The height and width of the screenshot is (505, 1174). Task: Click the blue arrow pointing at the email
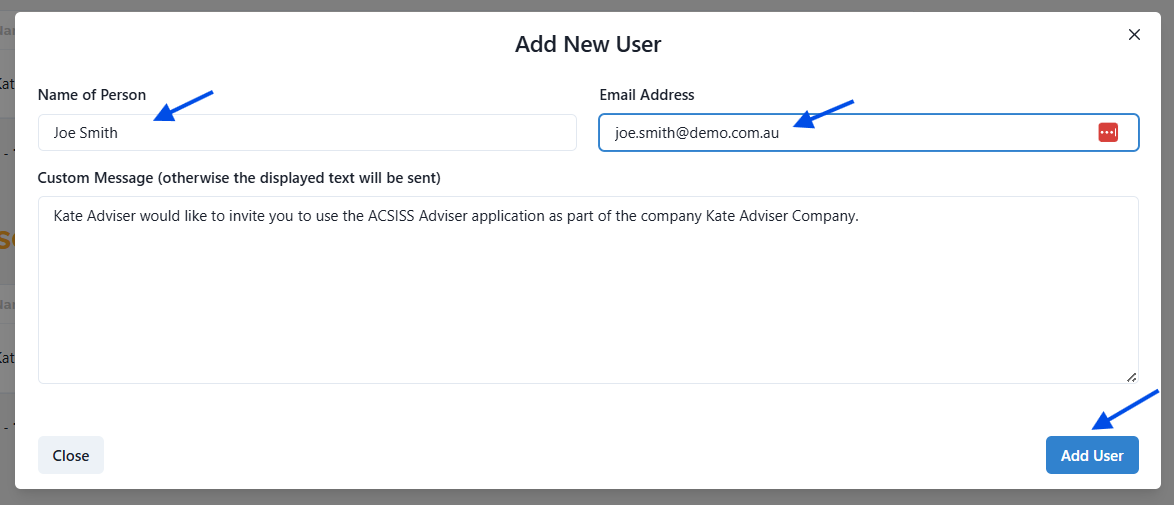tap(823, 113)
